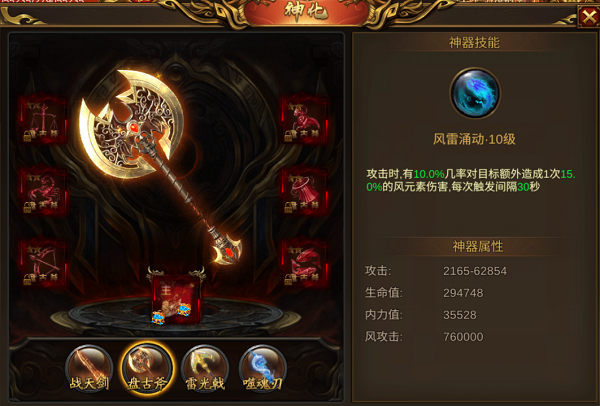Click the 攻击 stat value 2165-62854
600x406 pixels.
tap(475, 271)
